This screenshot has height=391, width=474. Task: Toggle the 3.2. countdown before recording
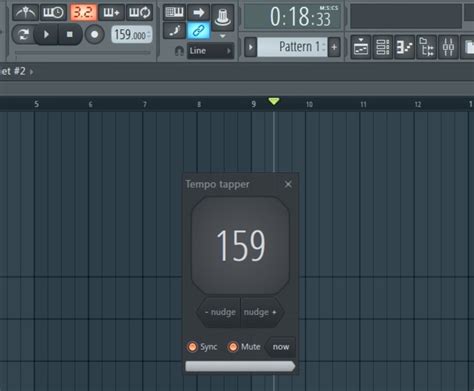click(x=83, y=13)
